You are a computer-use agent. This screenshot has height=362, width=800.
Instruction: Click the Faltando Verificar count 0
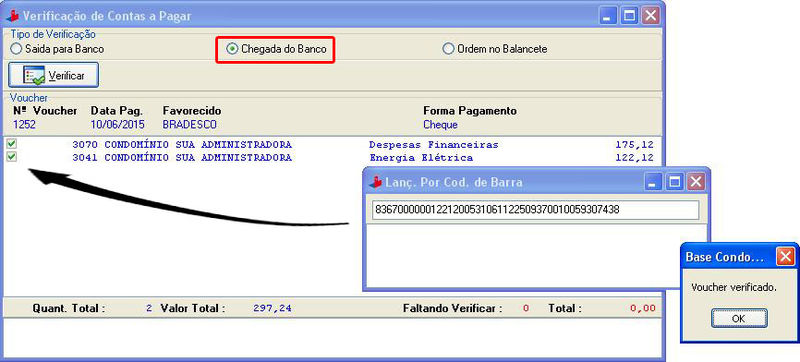click(526, 308)
